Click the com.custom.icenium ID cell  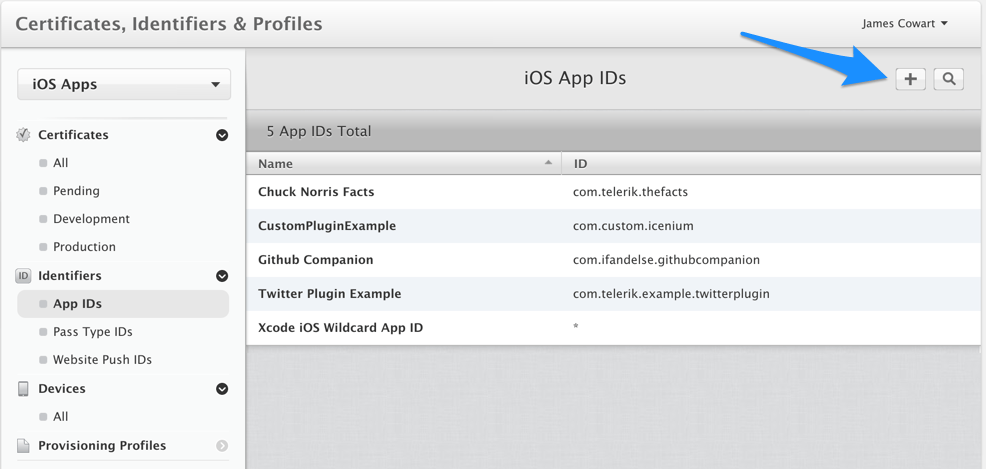coord(633,226)
